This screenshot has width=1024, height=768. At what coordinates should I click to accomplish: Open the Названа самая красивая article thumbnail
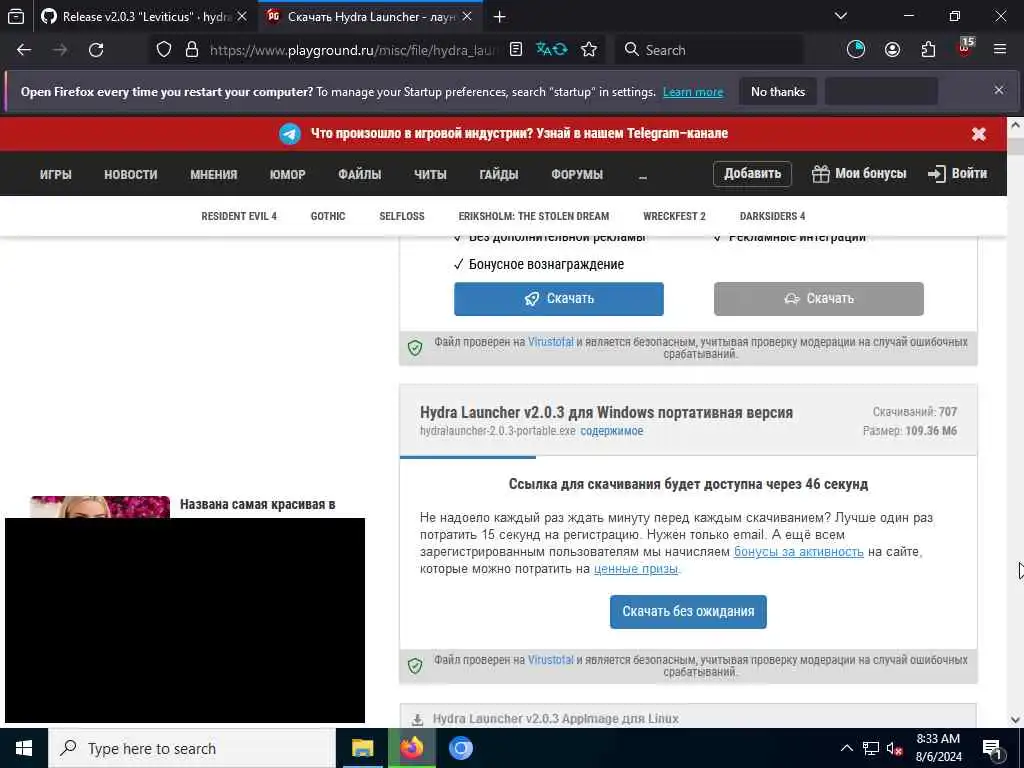pyautogui.click(x=100, y=507)
